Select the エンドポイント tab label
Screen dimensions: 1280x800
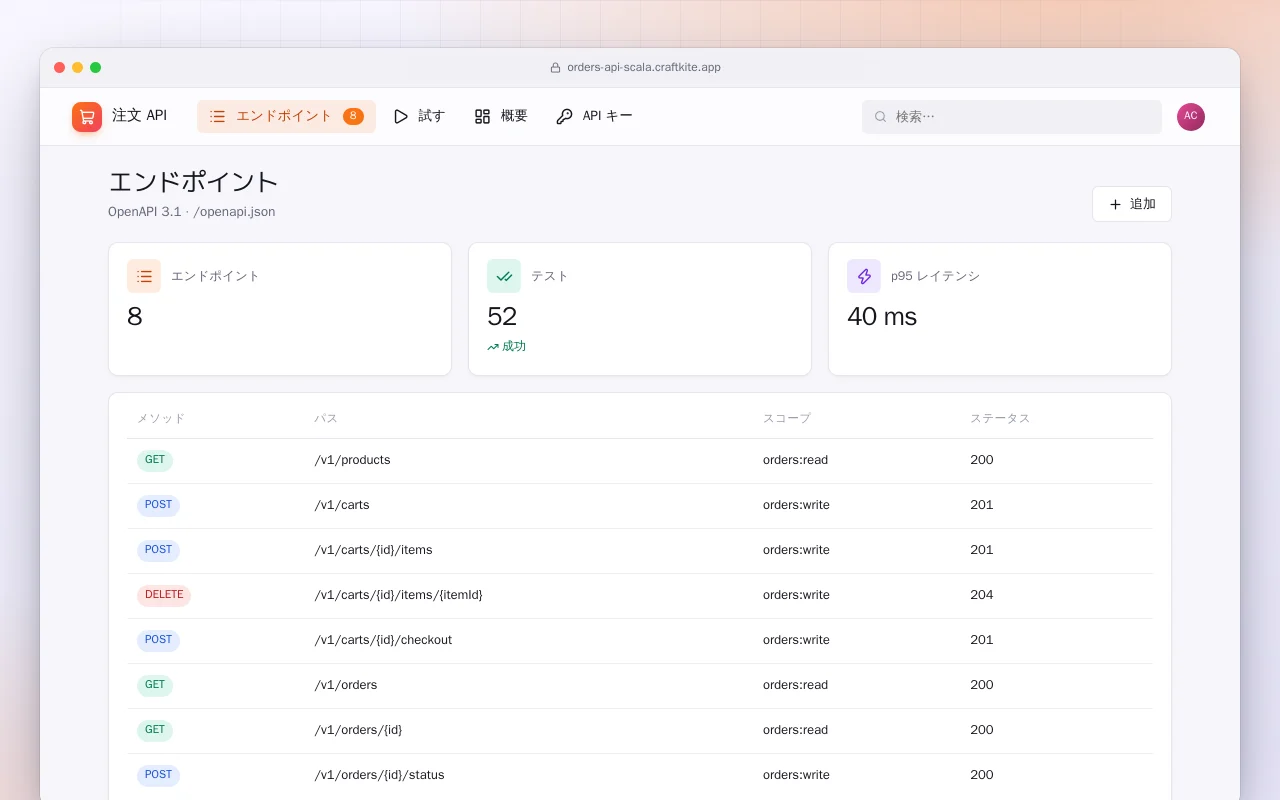284,116
